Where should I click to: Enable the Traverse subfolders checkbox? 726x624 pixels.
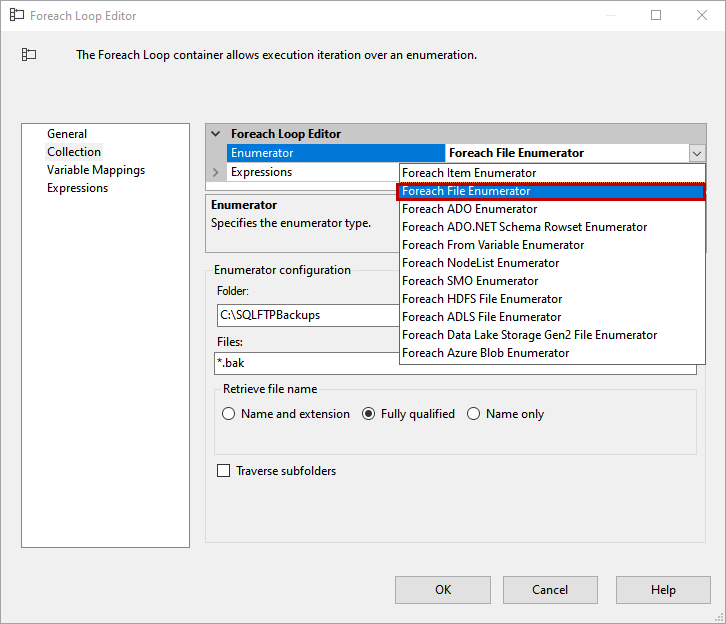[x=224, y=471]
